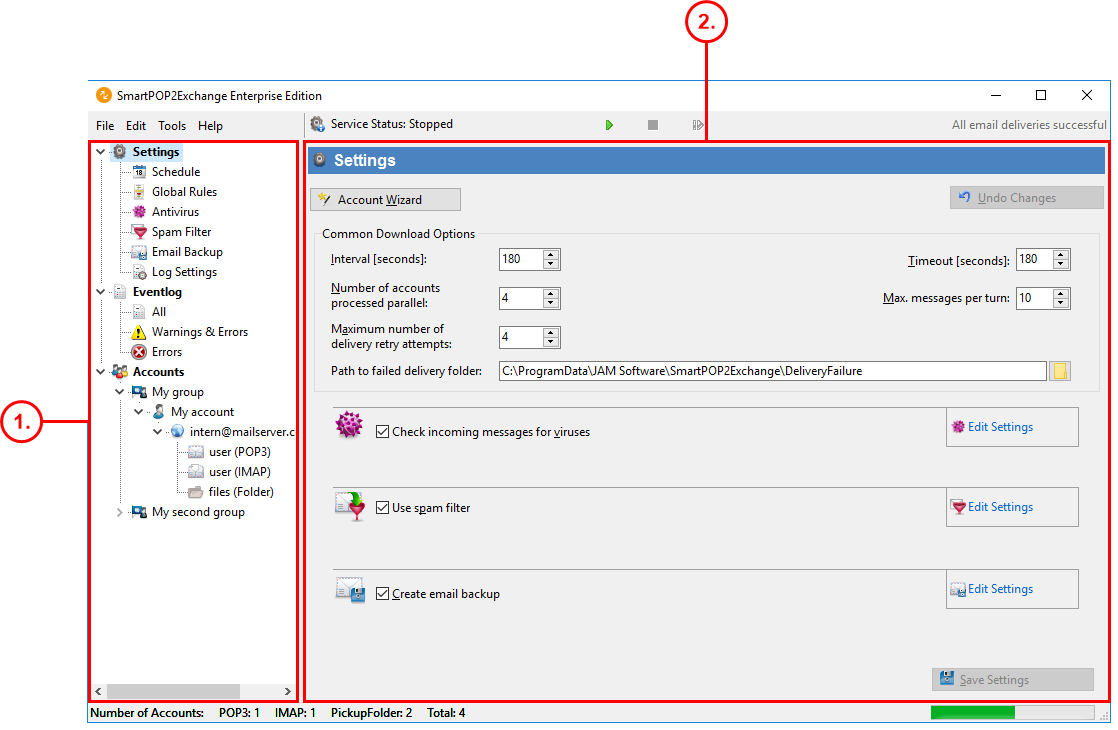Select the Log Settings tree entry text
This screenshot has width=1118, height=730.
pyautogui.click(x=184, y=272)
